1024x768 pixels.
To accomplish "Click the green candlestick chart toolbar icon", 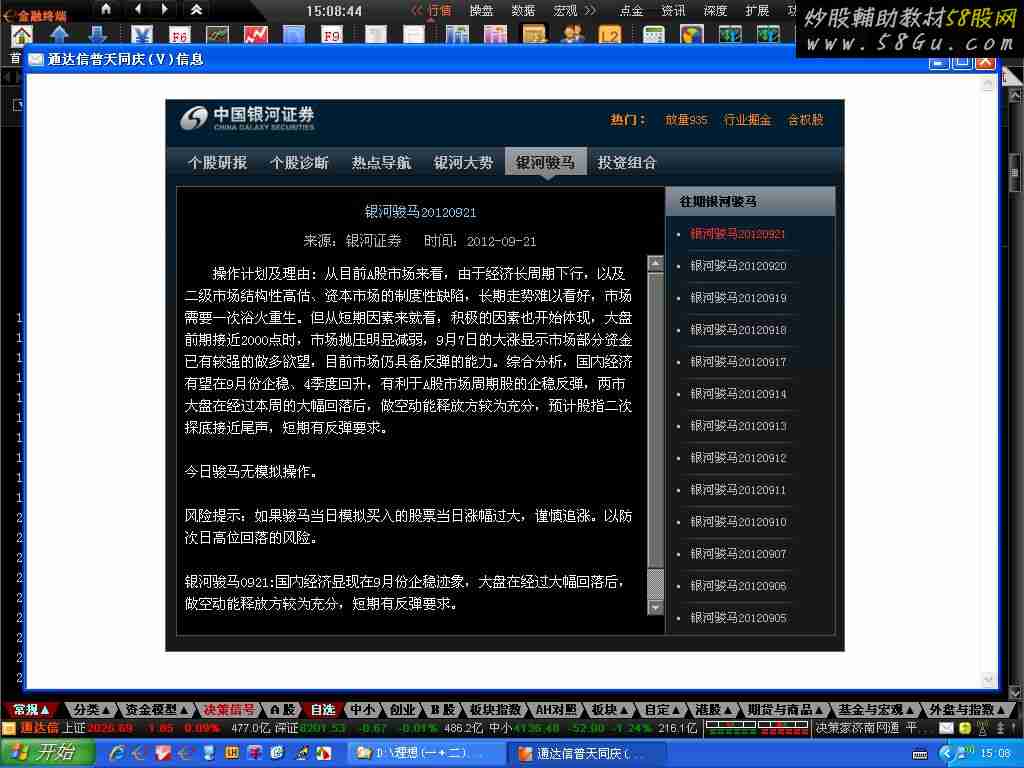I will [217, 34].
